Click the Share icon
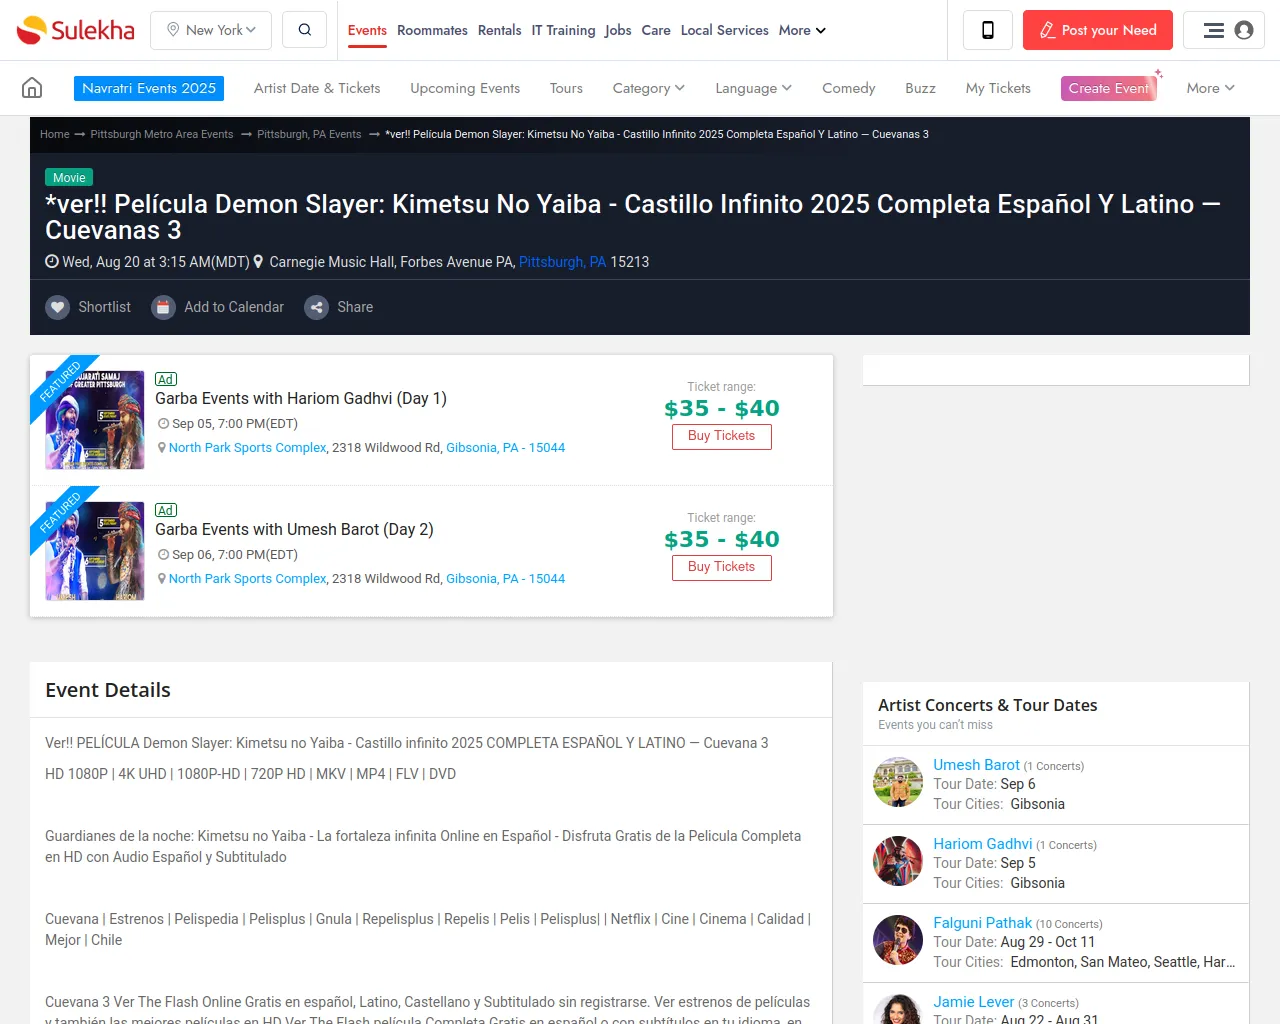The height and width of the screenshot is (1024, 1280). 317,307
